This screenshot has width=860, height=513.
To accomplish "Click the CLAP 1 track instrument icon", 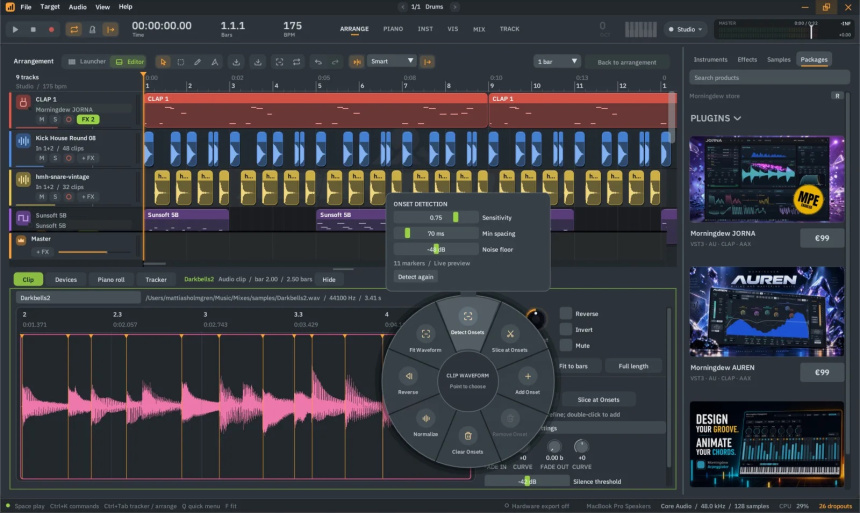I will point(23,103).
